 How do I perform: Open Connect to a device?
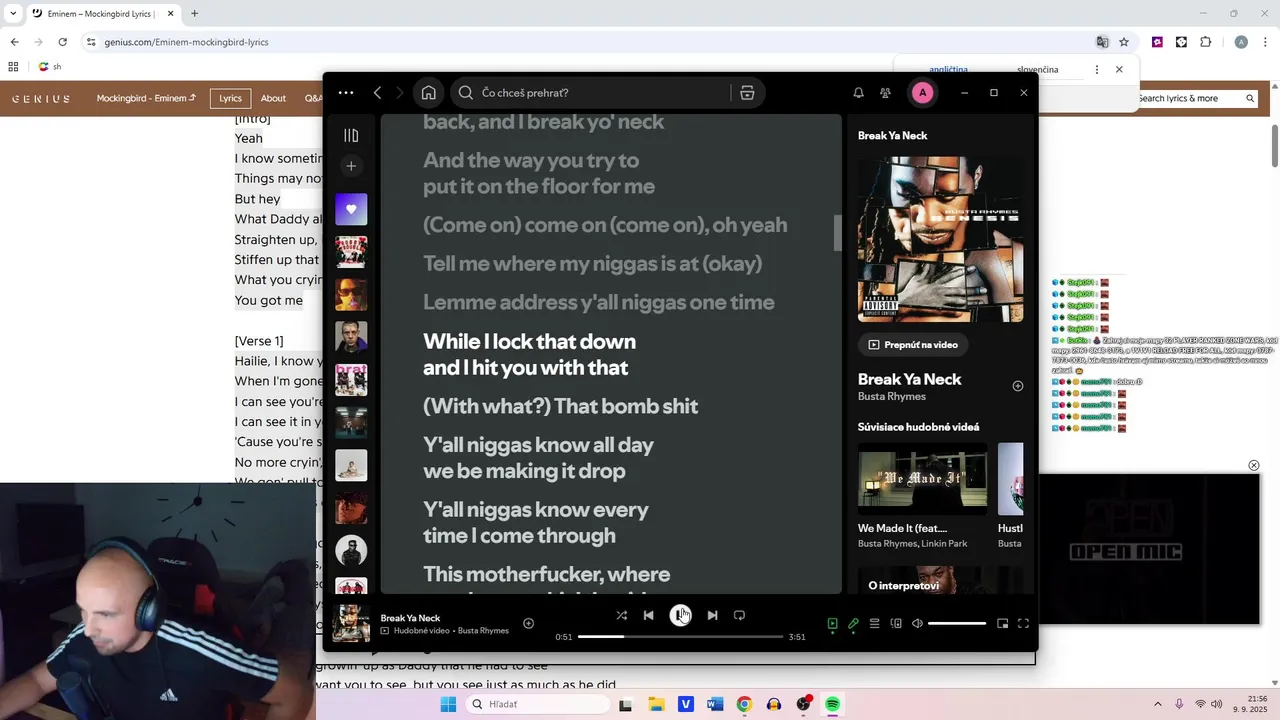click(896, 623)
